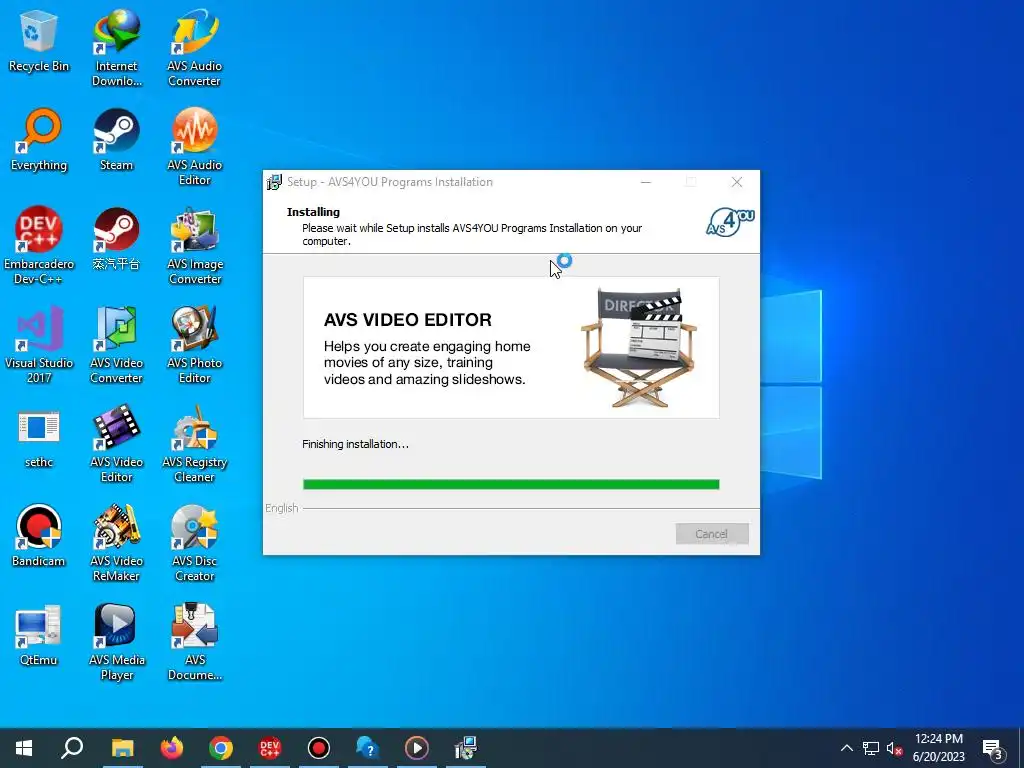Launch Firefox from the taskbar
This screenshot has height=768, width=1024.
(x=172, y=748)
